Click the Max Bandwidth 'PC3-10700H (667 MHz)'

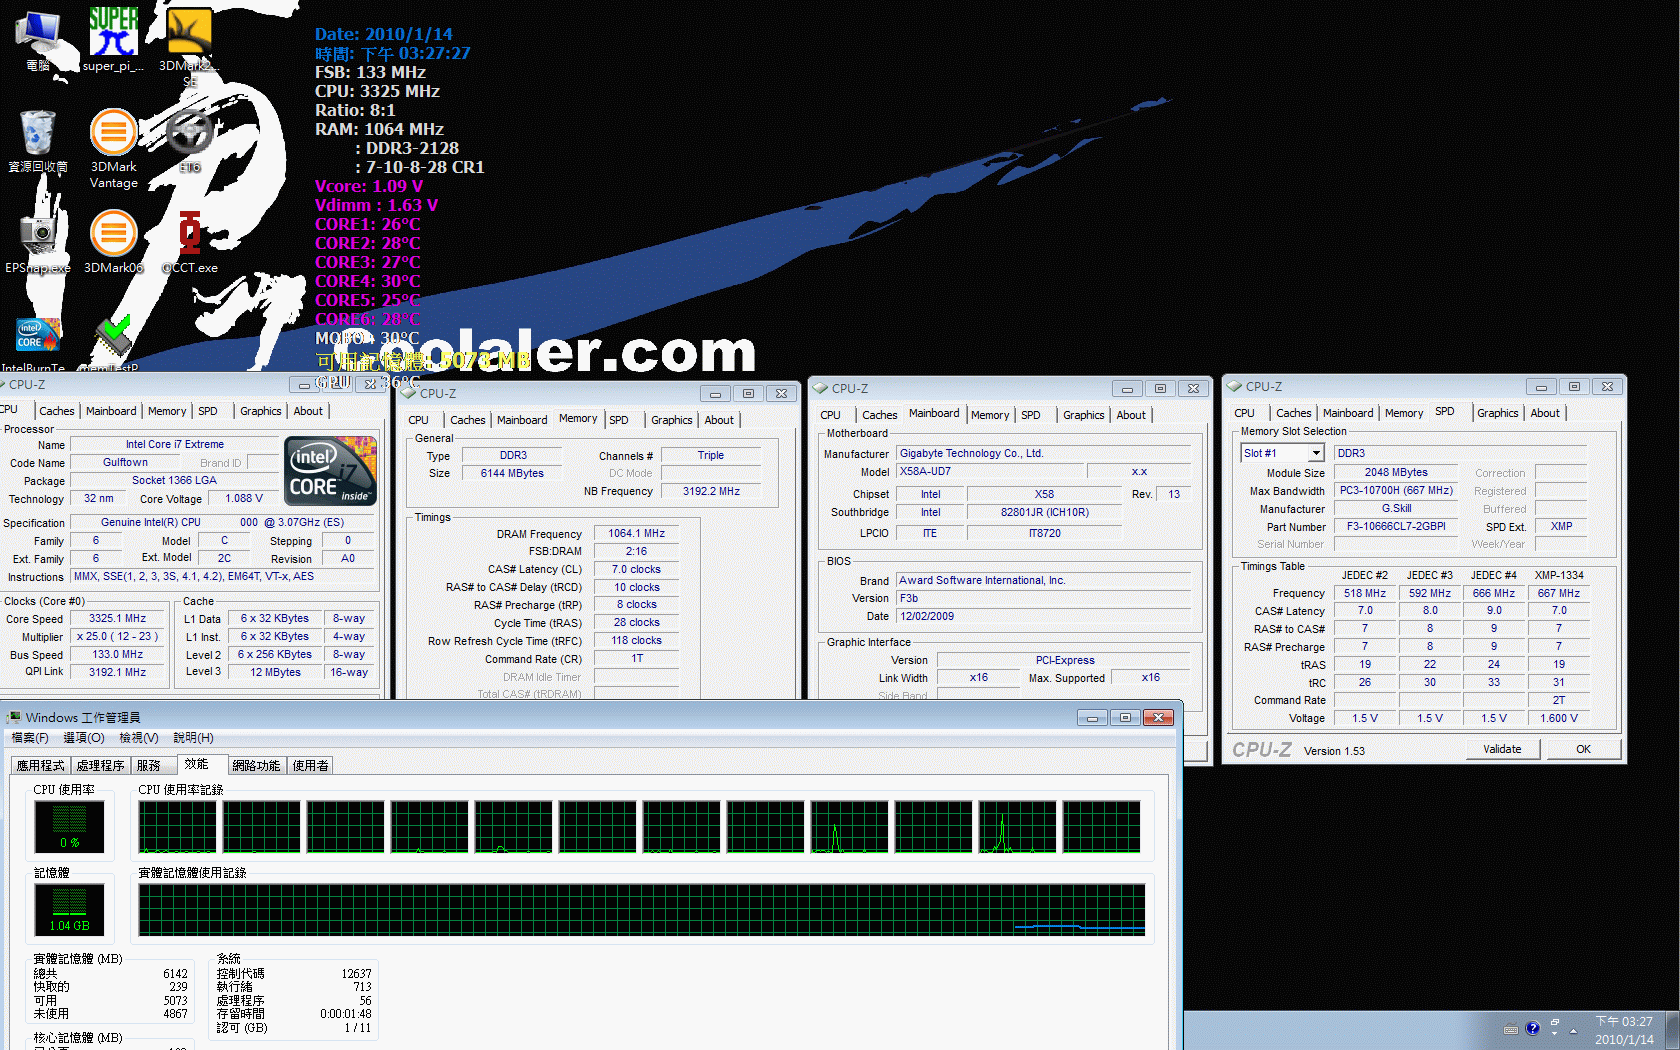(1396, 490)
